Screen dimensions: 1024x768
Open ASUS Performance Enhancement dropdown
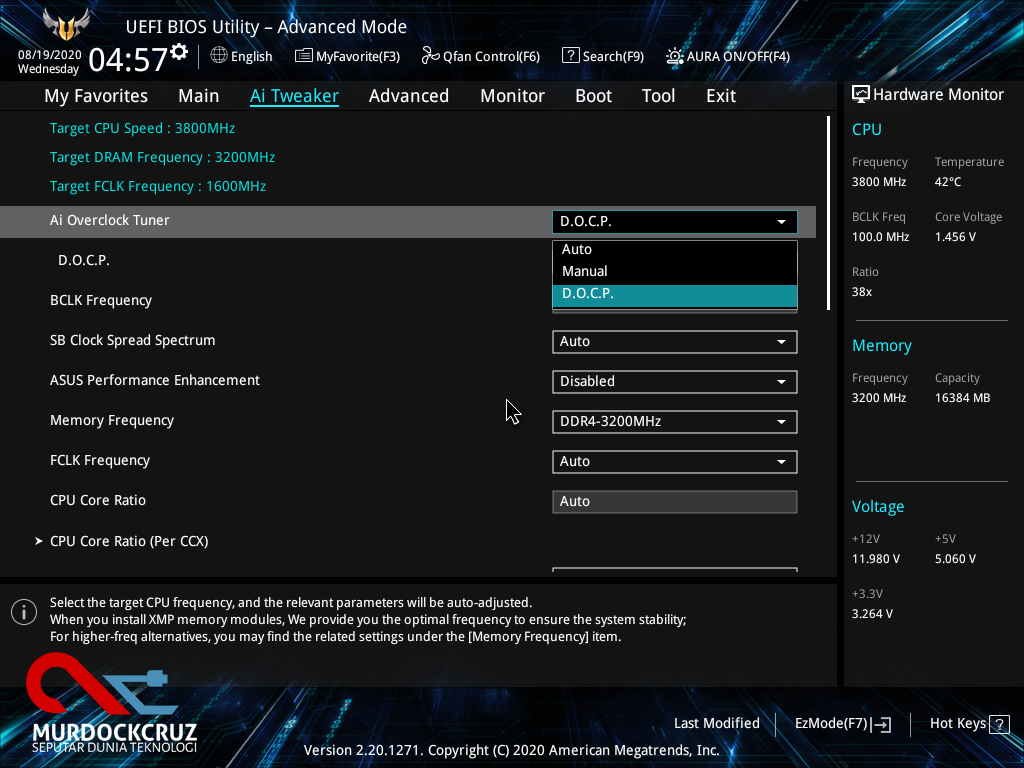click(675, 381)
